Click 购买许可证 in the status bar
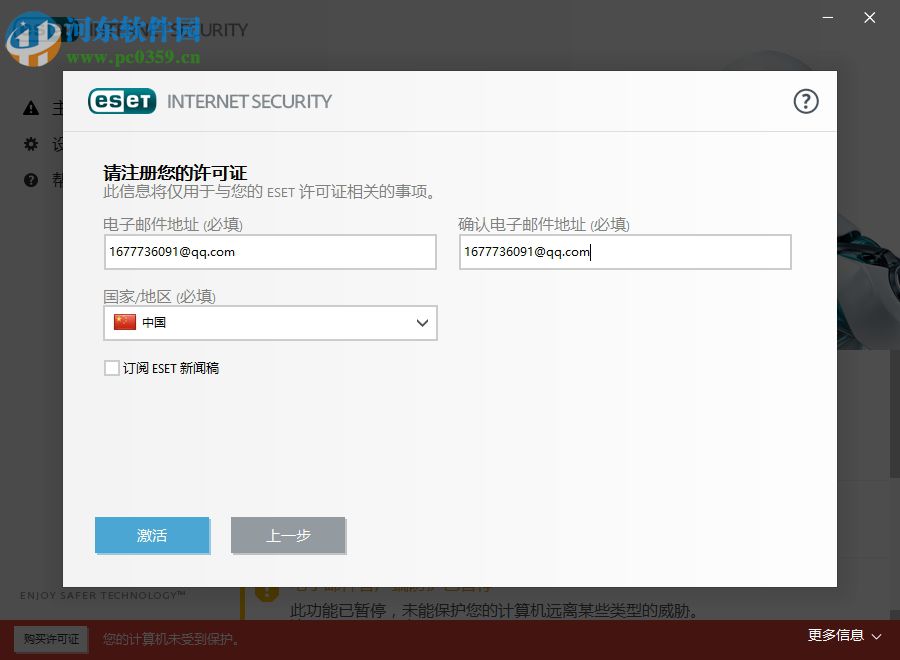Image resolution: width=900 pixels, height=660 pixels. point(50,638)
